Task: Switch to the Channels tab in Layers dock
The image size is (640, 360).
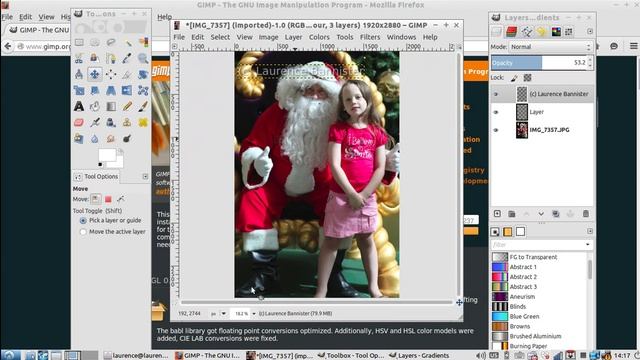Action: (511, 31)
